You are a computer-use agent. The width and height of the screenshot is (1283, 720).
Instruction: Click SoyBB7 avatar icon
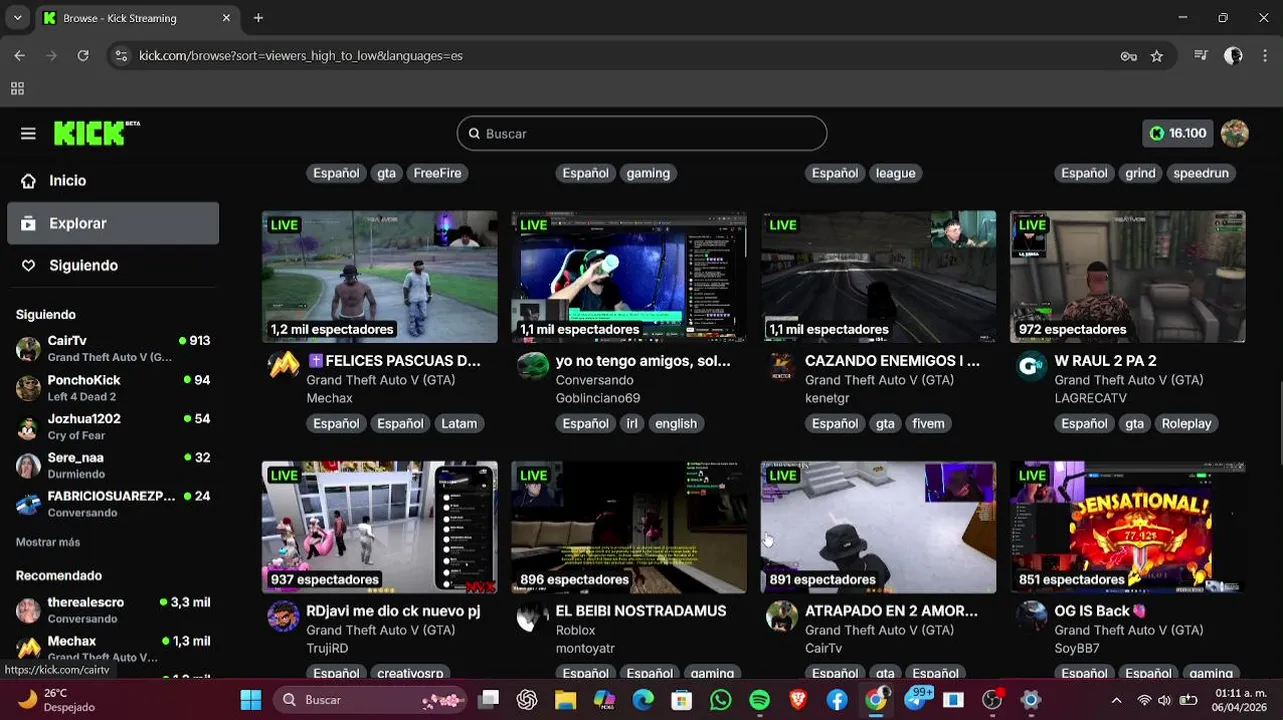1032,616
